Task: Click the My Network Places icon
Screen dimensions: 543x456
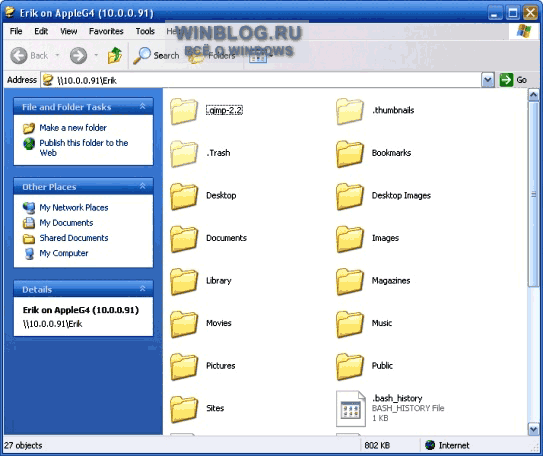Action: 29,208
